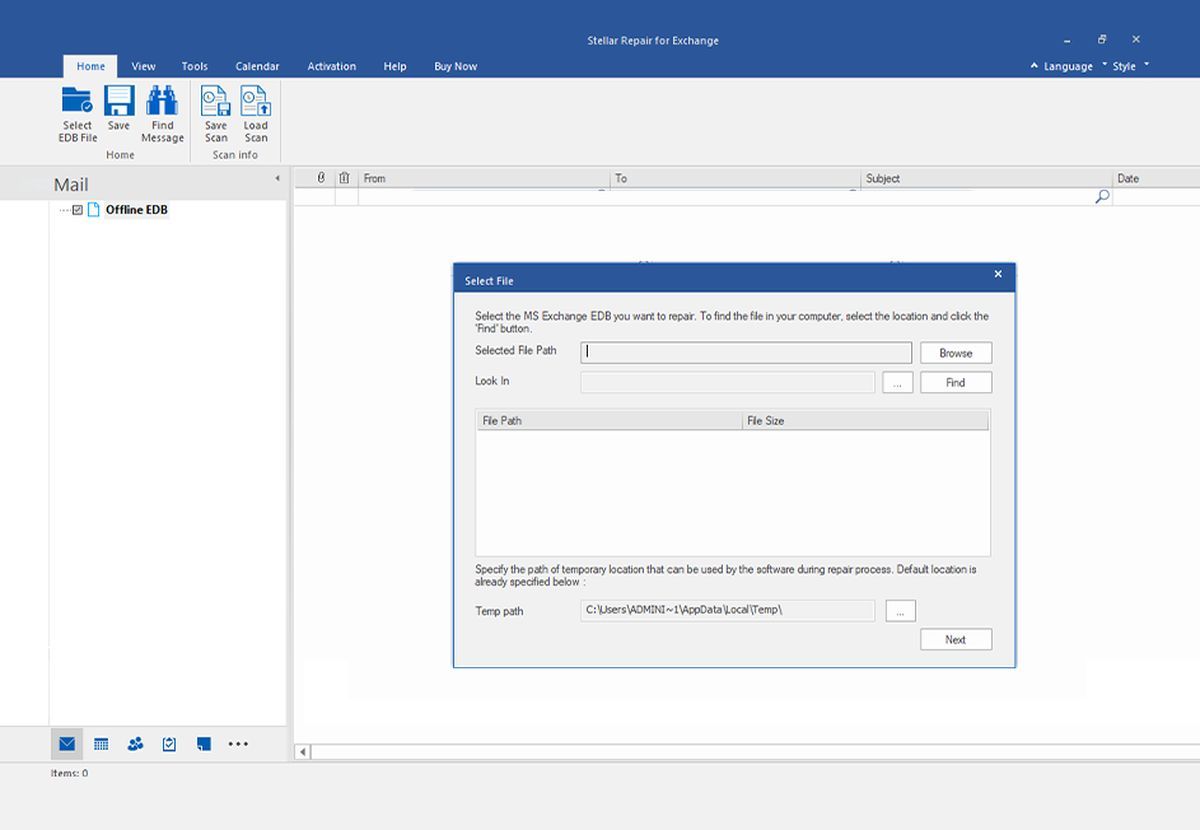Toggle the Offline EDB checkbox
The height and width of the screenshot is (830, 1200).
tap(78, 210)
